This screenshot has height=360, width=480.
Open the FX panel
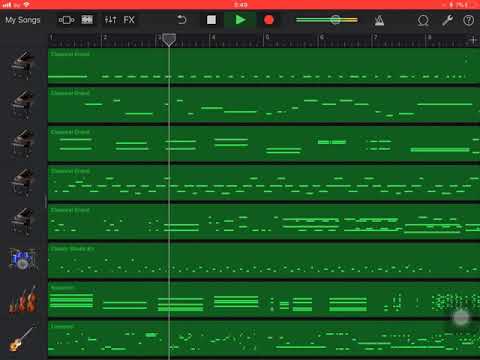tap(129, 20)
